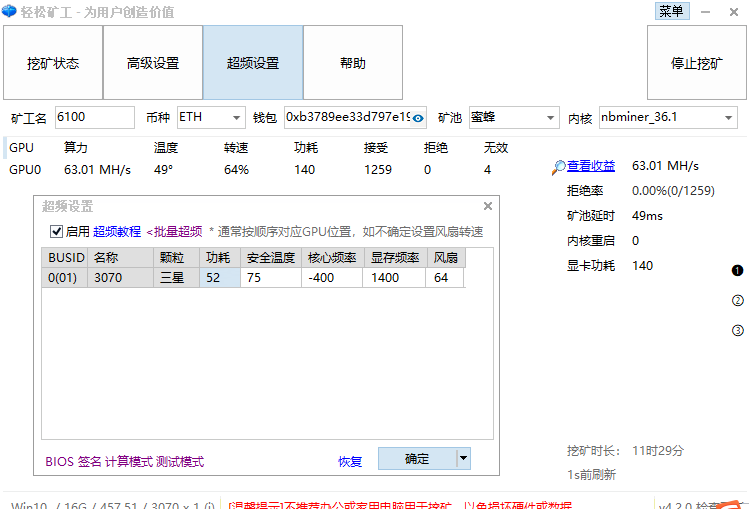Click the 显存频率 column header
The height and width of the screenshot is (509, 749).
[x=395, y=258]
